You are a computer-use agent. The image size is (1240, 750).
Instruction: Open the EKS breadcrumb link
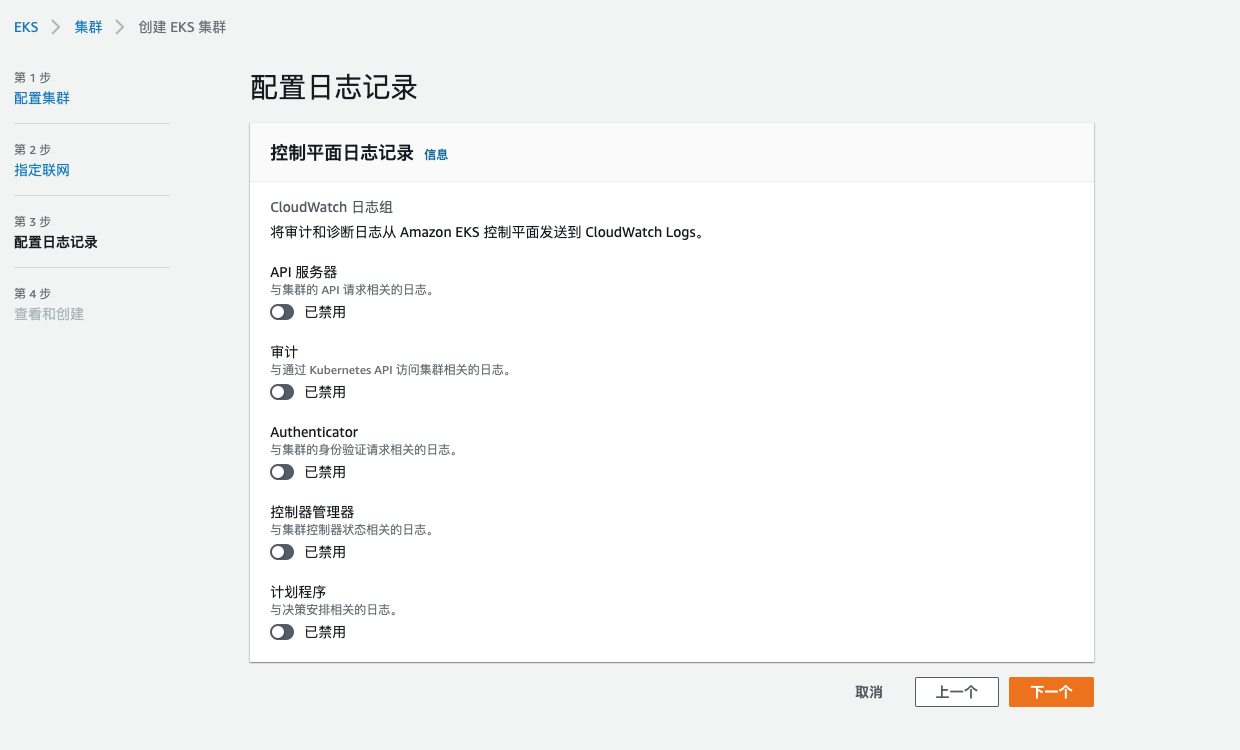coord(26,27)
